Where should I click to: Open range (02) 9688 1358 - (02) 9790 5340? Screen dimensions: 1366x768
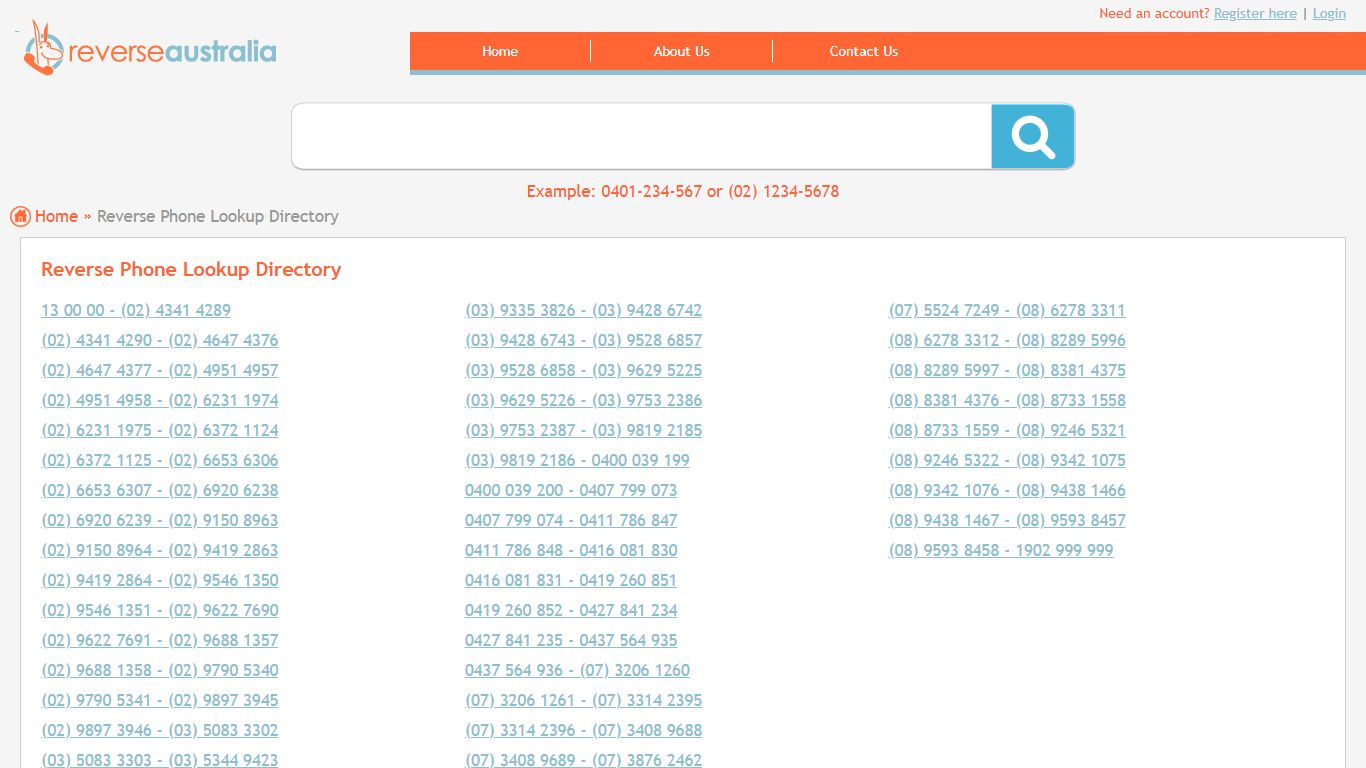click(160, 670)
